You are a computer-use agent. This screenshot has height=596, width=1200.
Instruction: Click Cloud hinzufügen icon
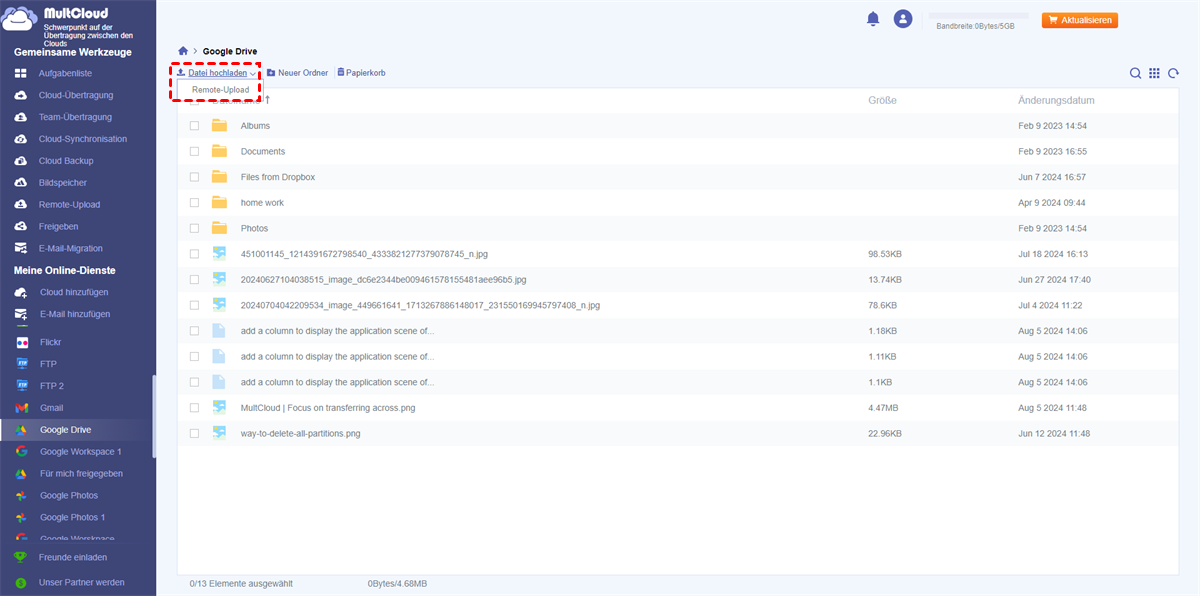point(20,292)
